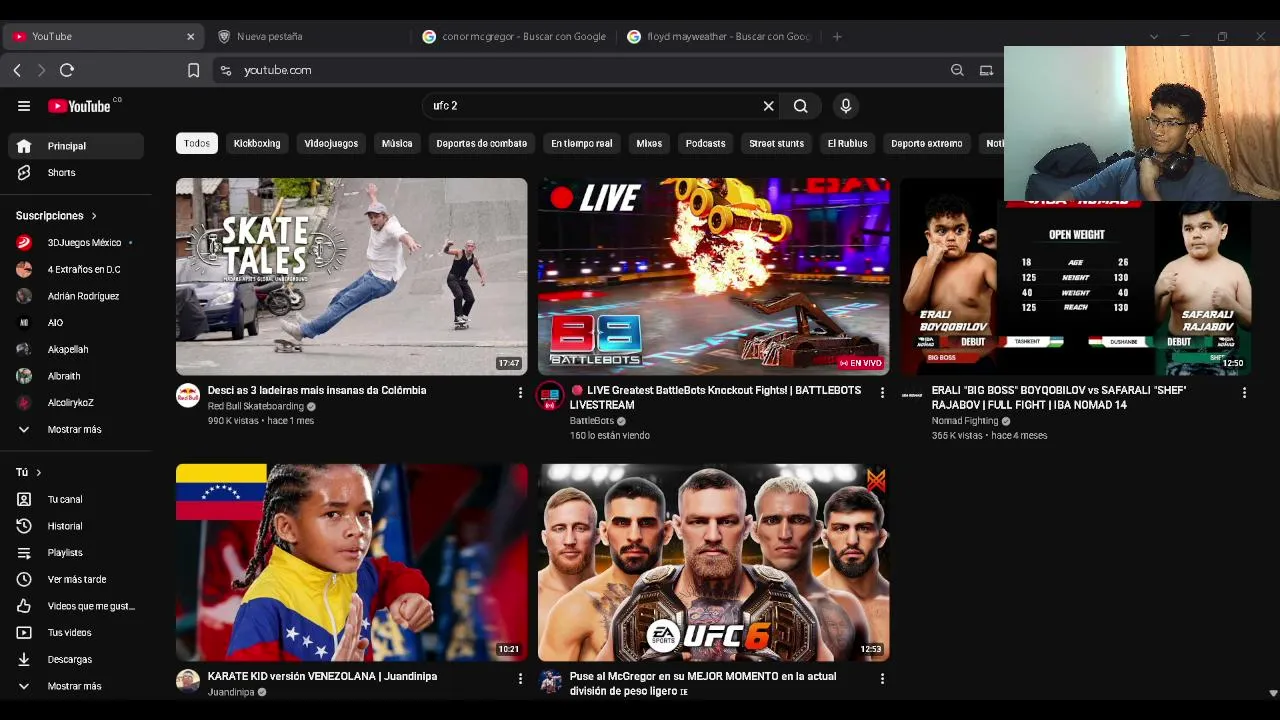Play the EA UFC 6 McGregor thumbnail

pyautogui.click(x=713, y=562)
